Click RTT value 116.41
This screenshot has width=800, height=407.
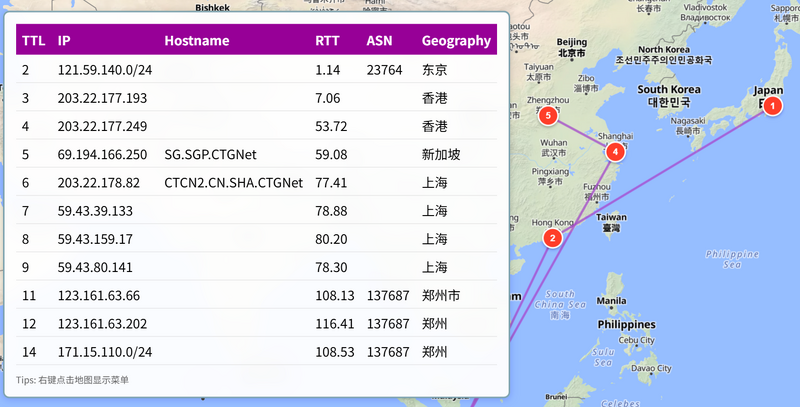(335, 323)
